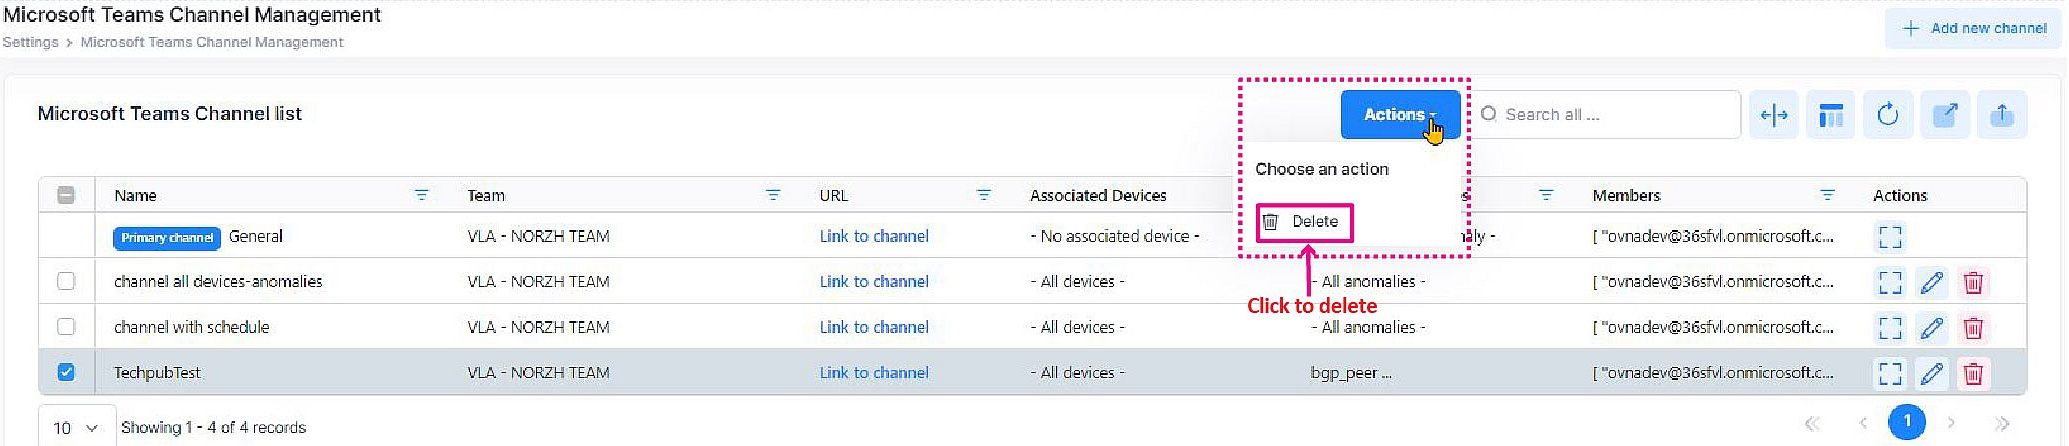
Task: Open the column chooser icon in the toolbar
Action: click(x=1830, y=115)
